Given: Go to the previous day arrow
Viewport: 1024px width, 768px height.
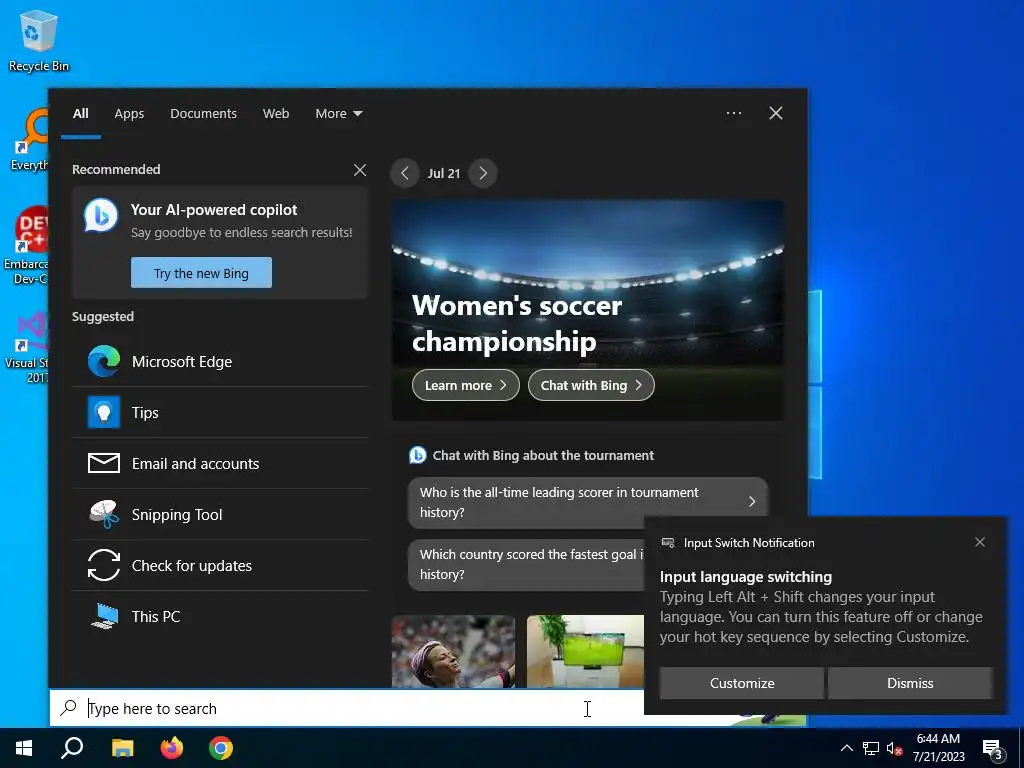Looking at the screenshot, I should 405,173.
